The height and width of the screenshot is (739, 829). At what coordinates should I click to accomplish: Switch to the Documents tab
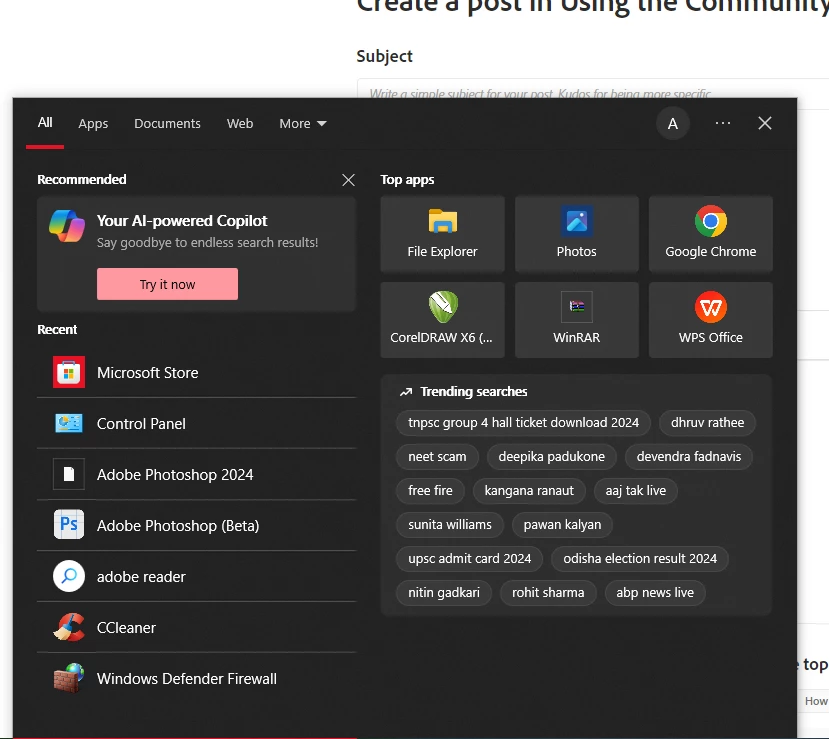tap(167, 124)
